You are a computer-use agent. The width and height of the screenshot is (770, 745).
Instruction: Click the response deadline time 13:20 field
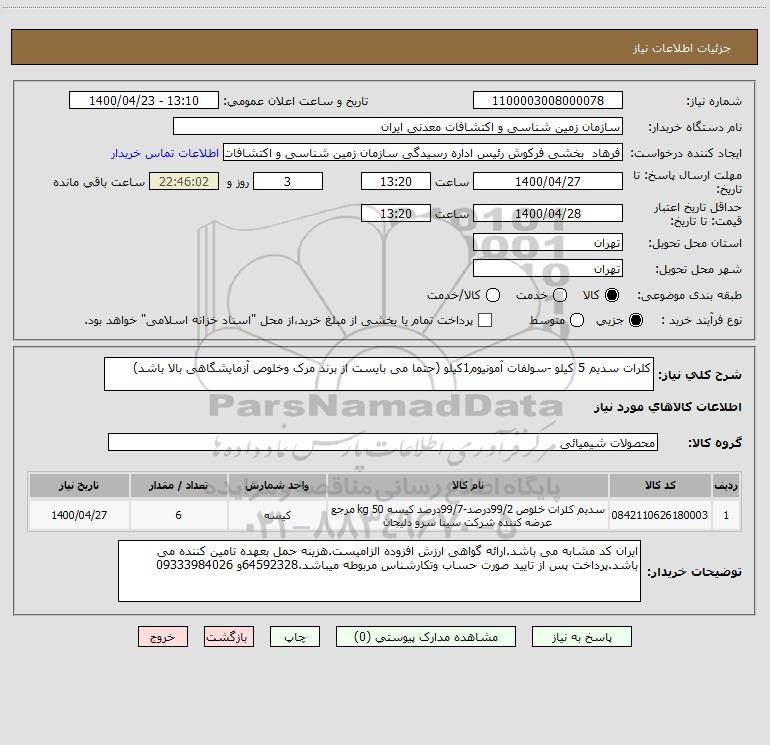(x=396, y=181)
